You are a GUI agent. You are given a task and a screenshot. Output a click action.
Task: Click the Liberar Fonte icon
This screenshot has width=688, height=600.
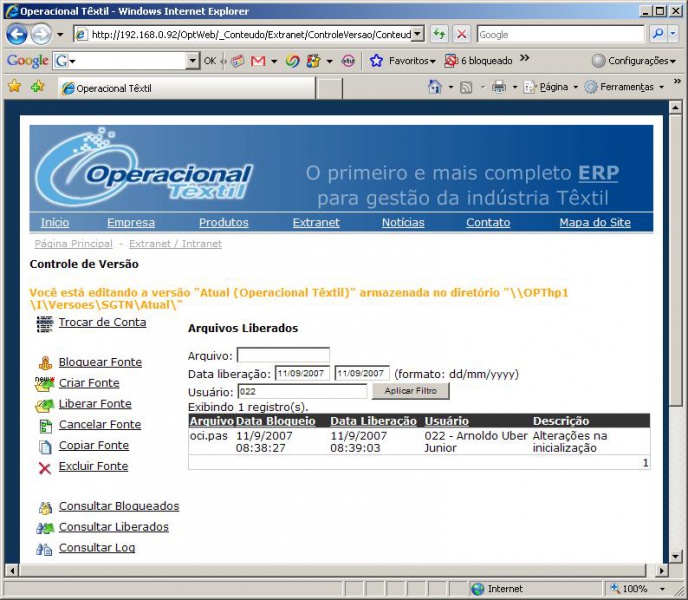(x=44, y=405)
